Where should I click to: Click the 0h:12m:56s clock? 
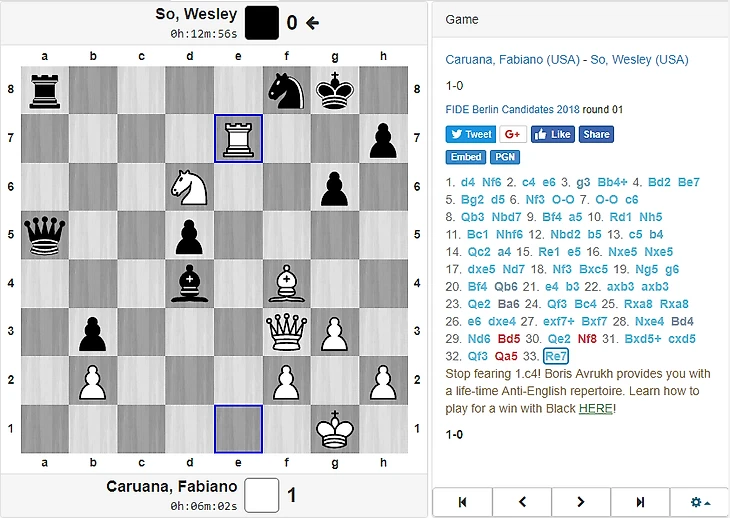click(203, 34)
